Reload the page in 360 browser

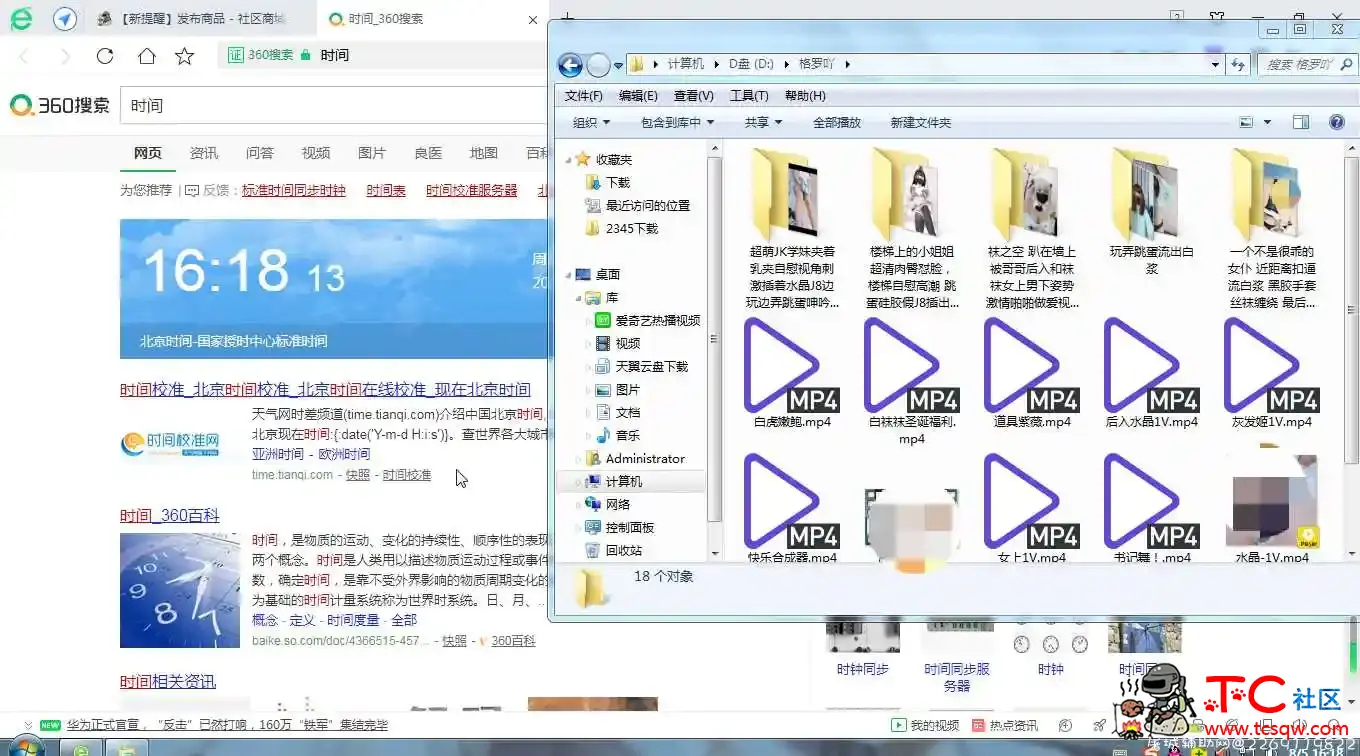(105, 56)
